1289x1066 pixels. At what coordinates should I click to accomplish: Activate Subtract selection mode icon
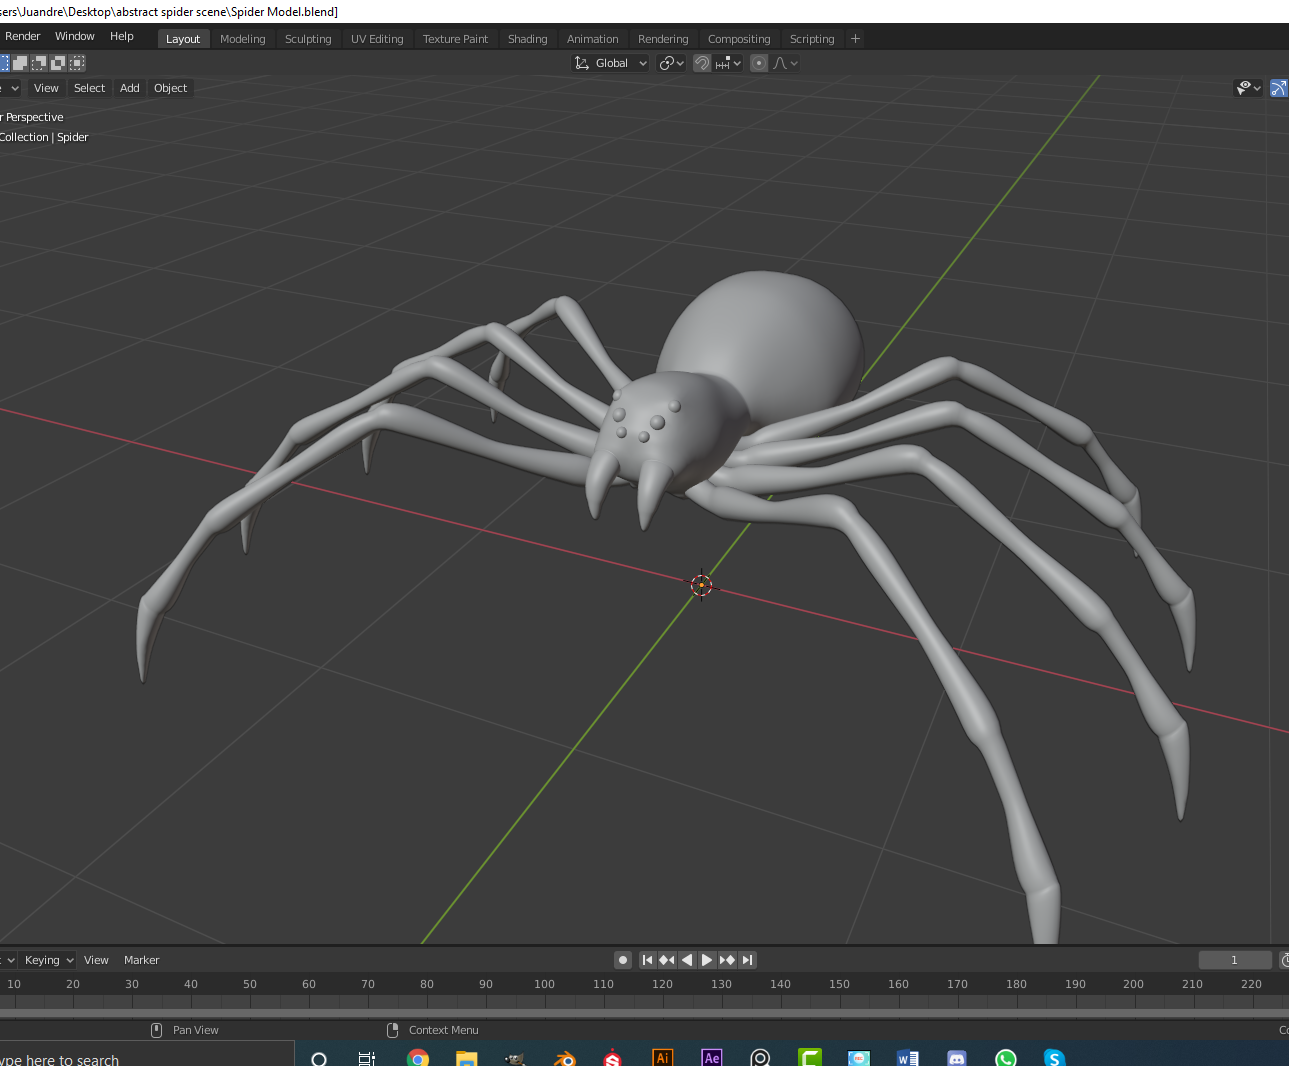point(39,62)
